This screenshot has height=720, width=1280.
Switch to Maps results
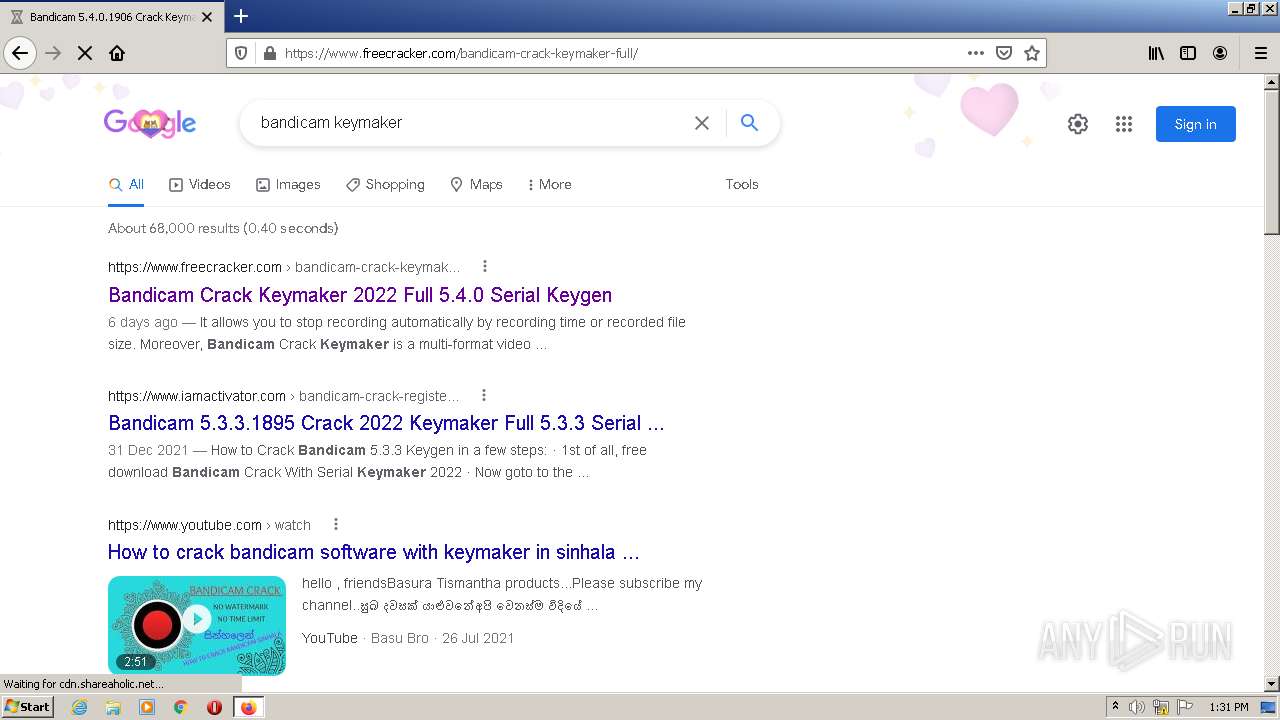pyautogui.click(x=476, y=184)
